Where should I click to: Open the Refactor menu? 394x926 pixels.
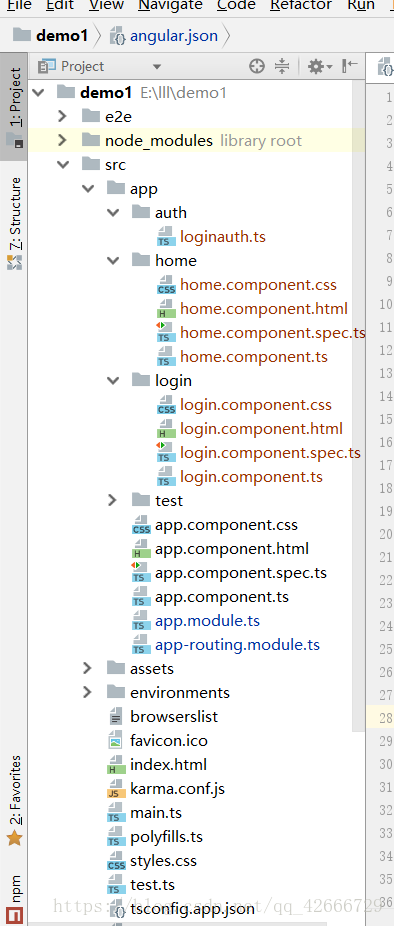pos(301,5)
